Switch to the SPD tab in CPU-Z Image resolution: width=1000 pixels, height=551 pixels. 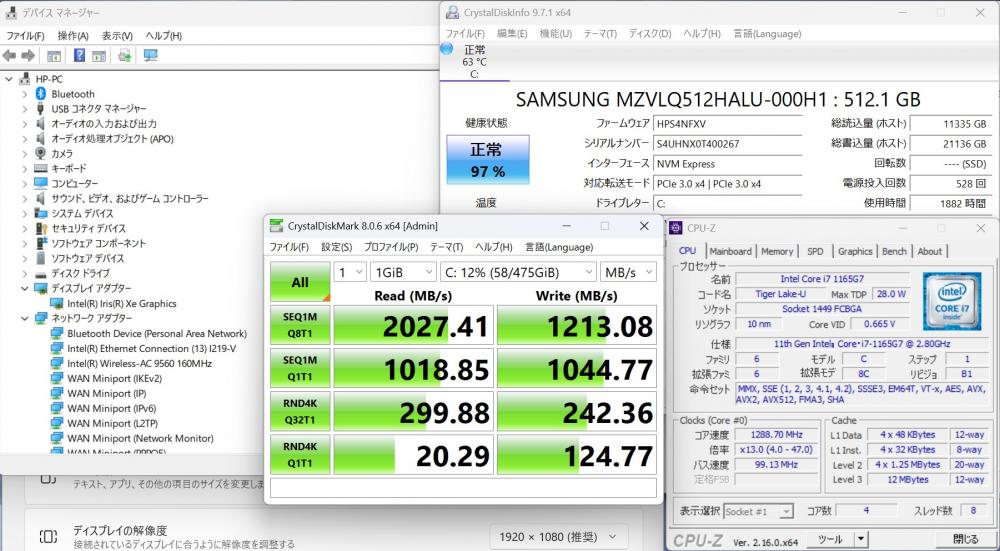tap(815, 251)
